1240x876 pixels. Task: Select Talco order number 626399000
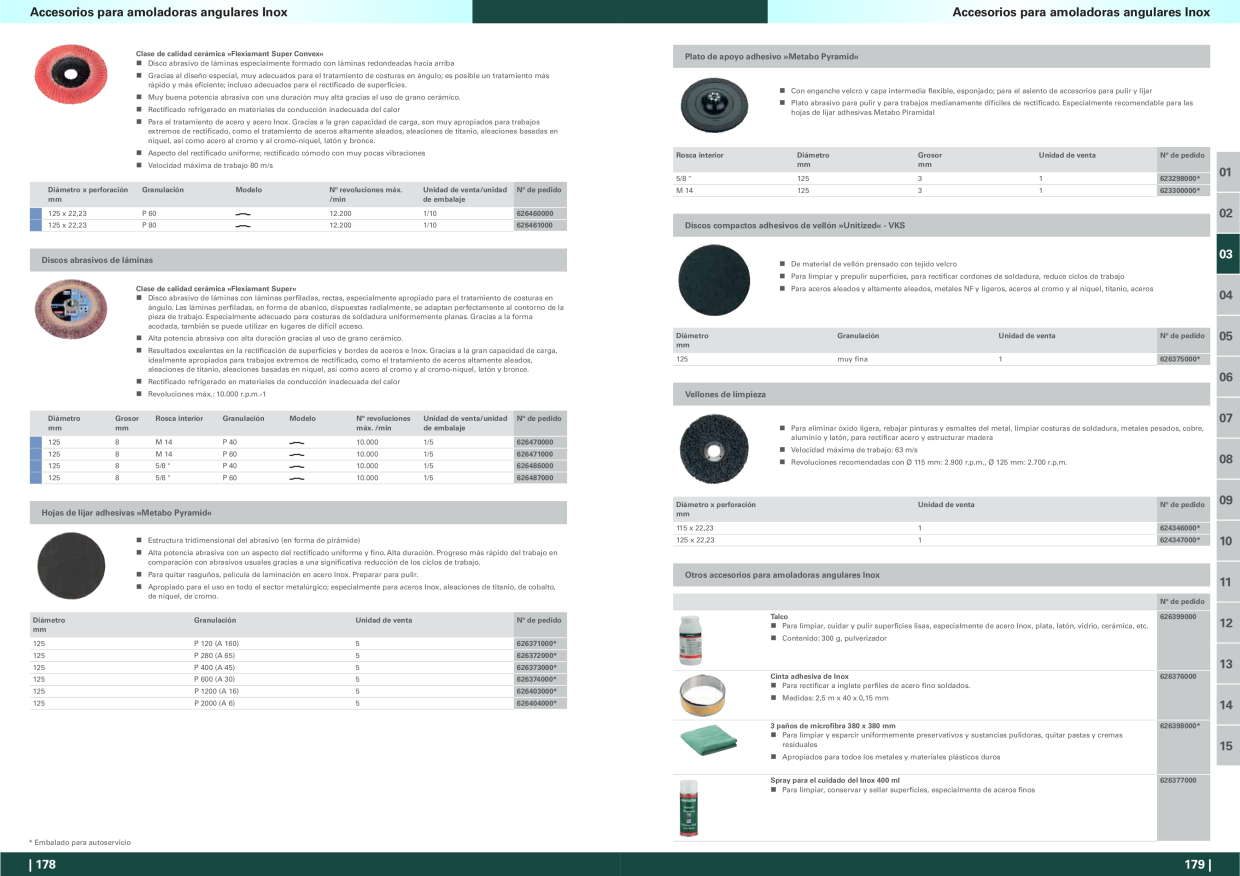pyautogui.click(x=1177, y=617)
